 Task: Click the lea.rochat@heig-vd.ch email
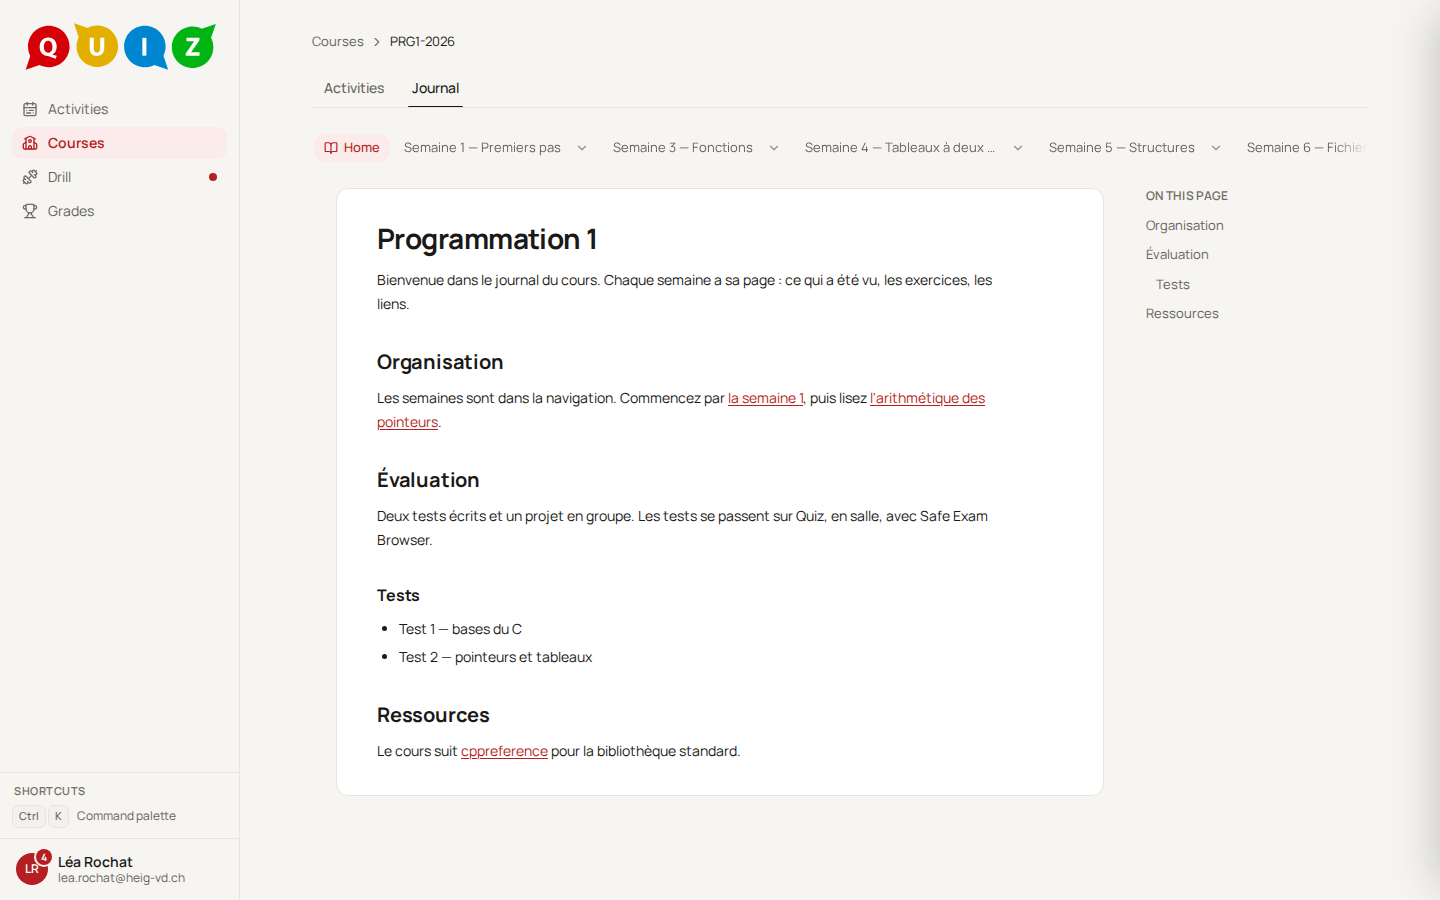[121, 878]
